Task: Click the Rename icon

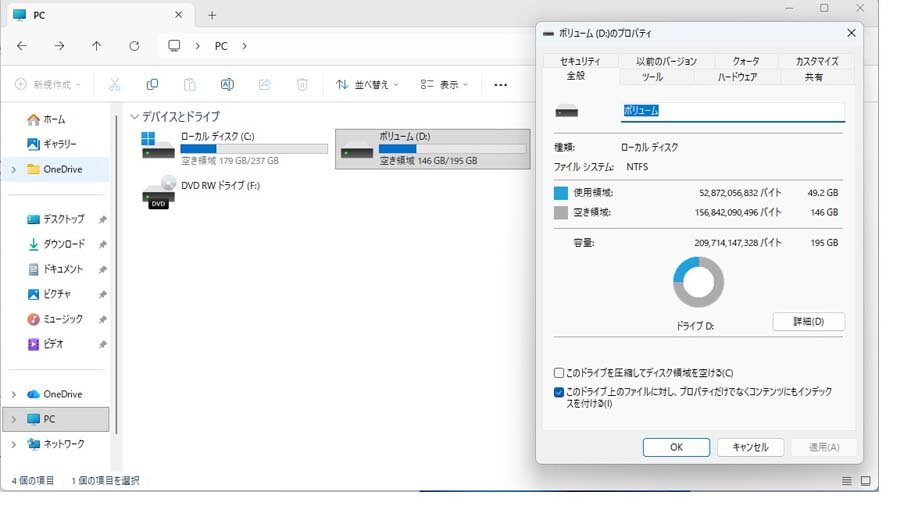Action: (227, 84)
